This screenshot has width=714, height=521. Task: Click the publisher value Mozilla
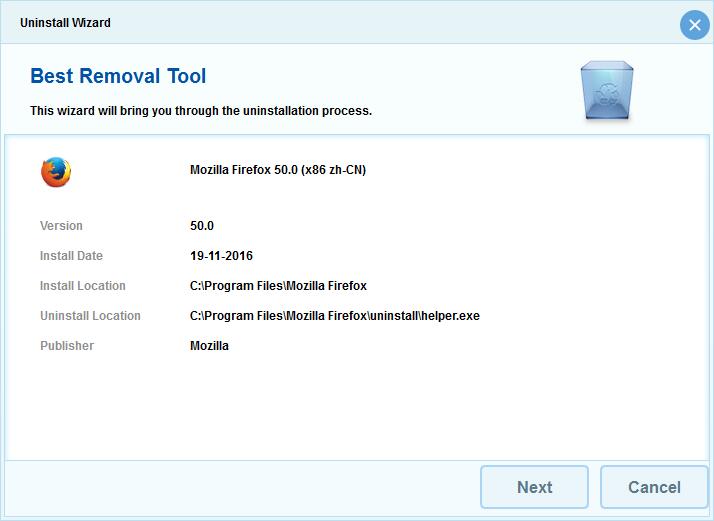click(209, 346)
